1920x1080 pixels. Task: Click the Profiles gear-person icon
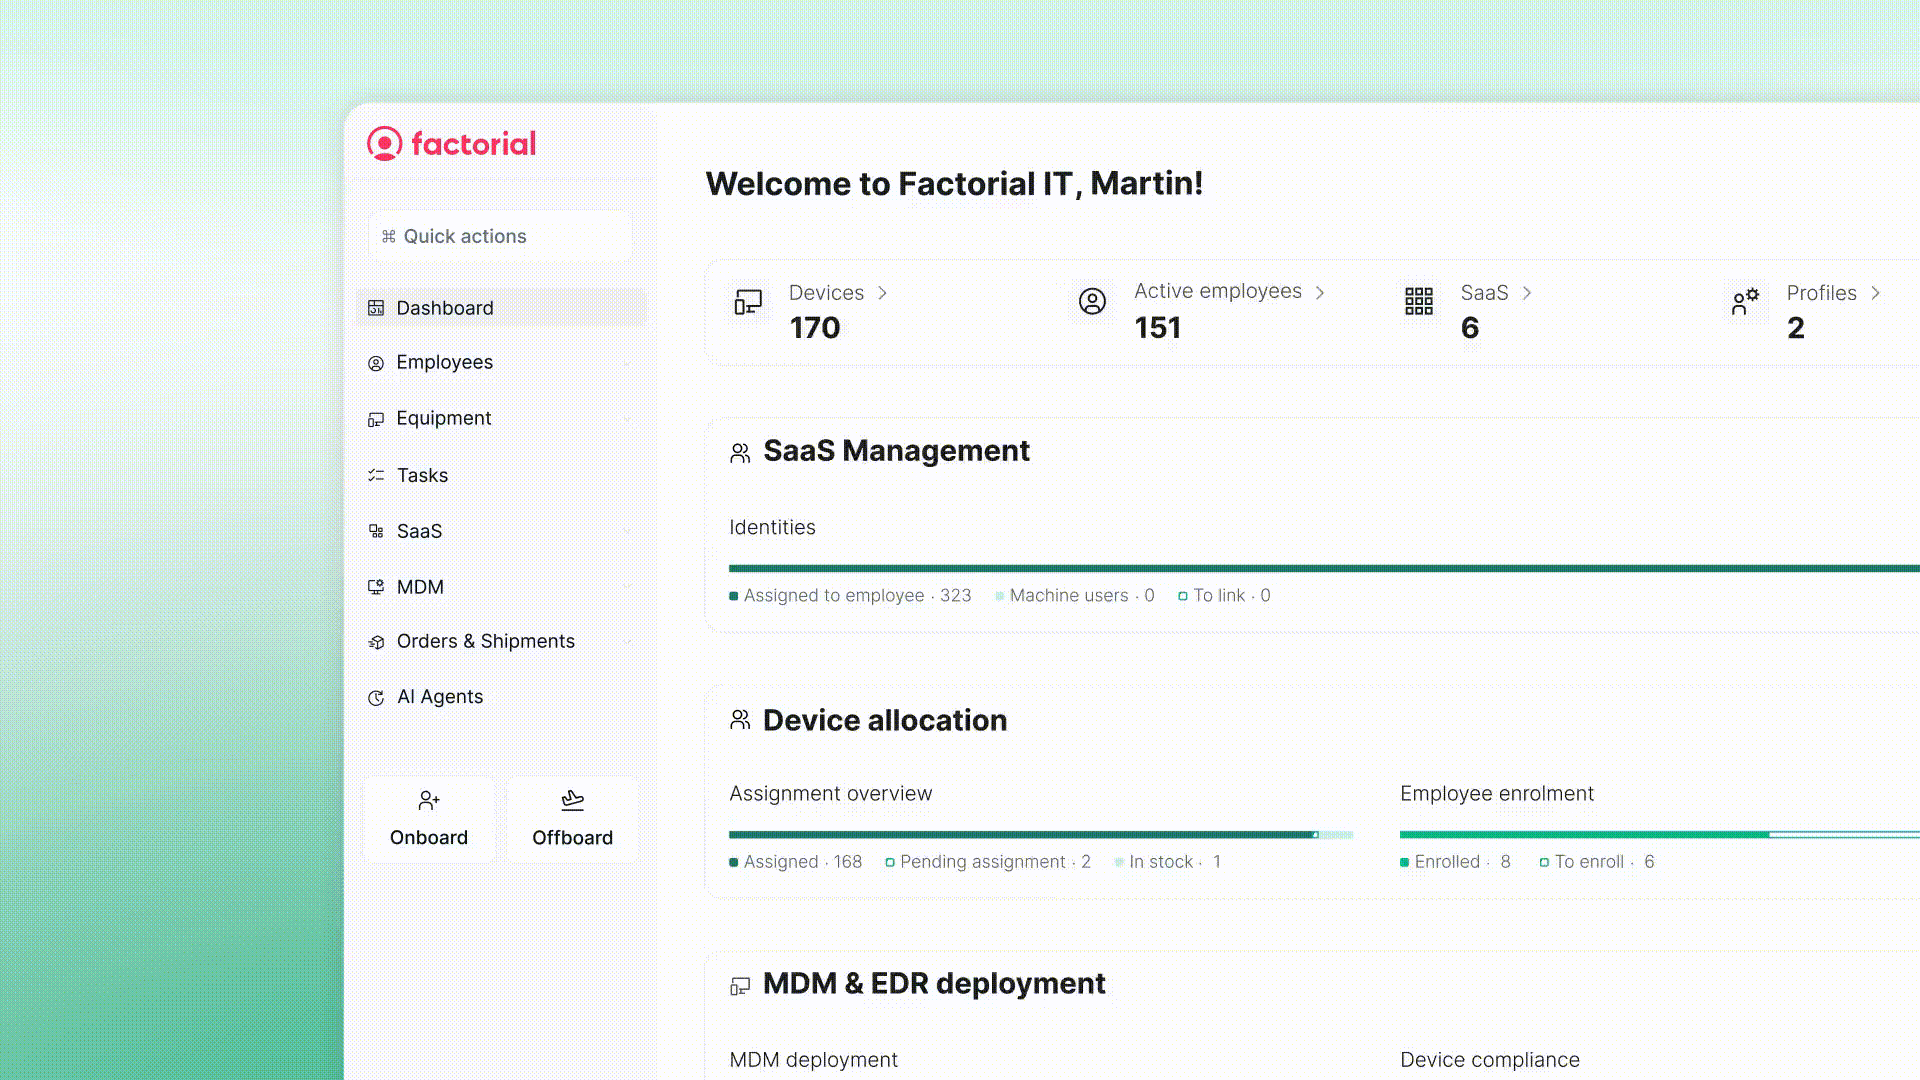(1745, 302)
